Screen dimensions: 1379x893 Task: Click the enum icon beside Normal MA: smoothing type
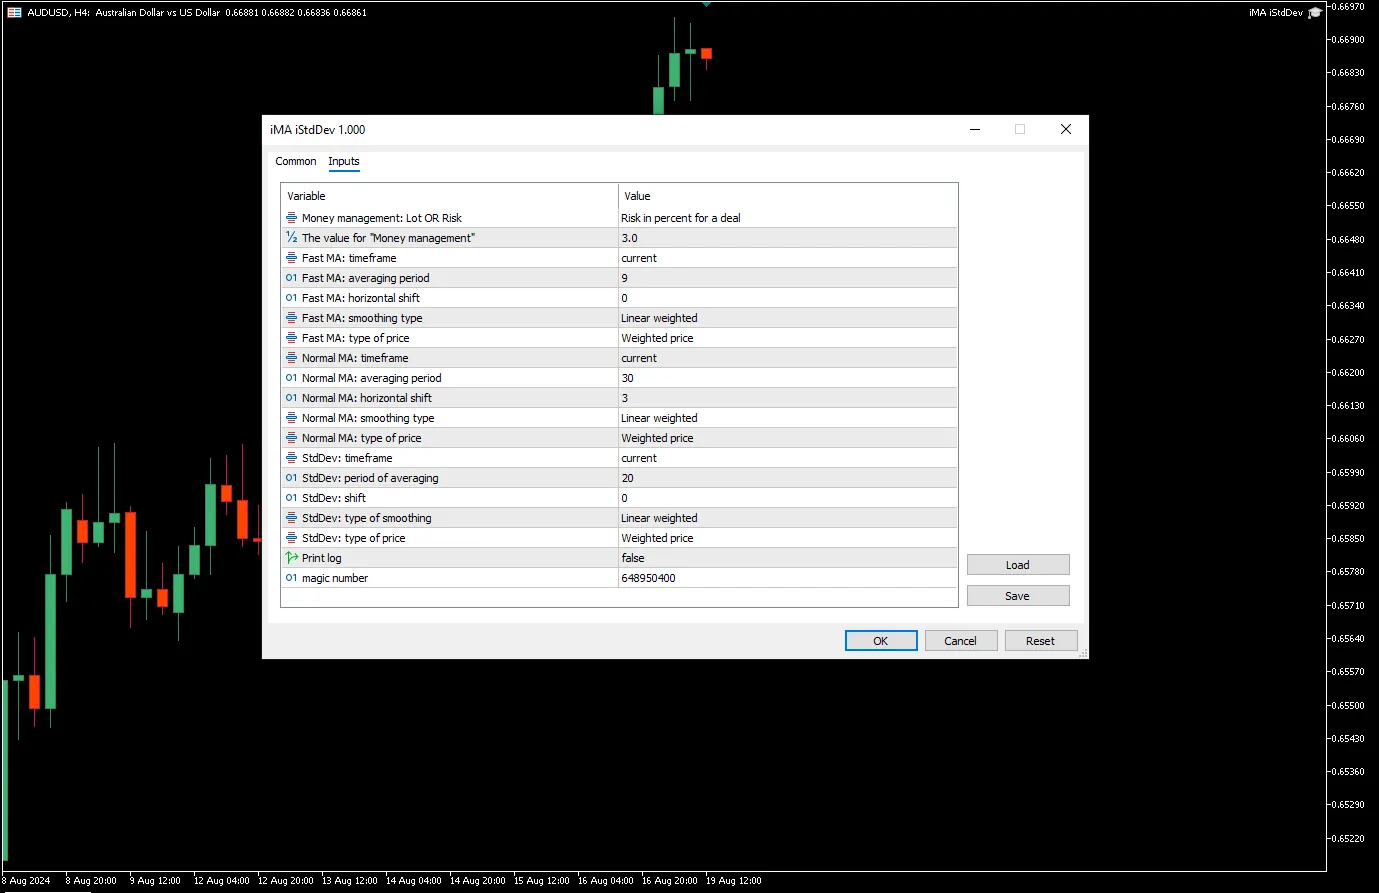point(291,418)
